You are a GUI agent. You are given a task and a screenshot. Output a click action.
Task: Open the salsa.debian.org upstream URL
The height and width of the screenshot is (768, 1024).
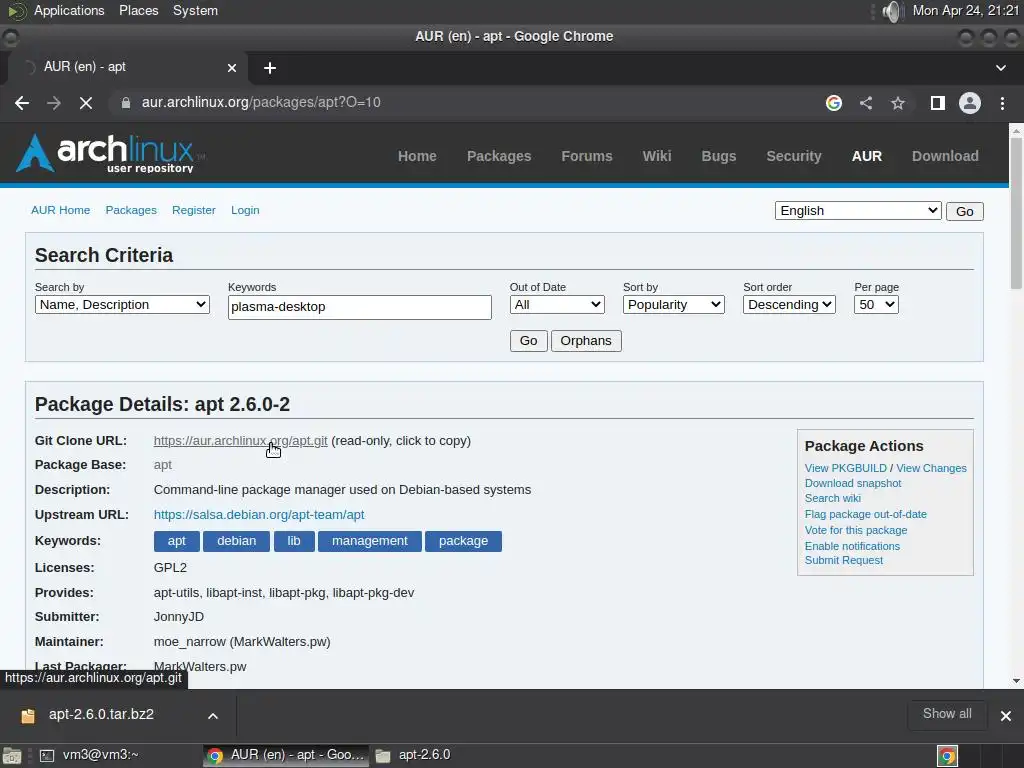tap(259, 515)
